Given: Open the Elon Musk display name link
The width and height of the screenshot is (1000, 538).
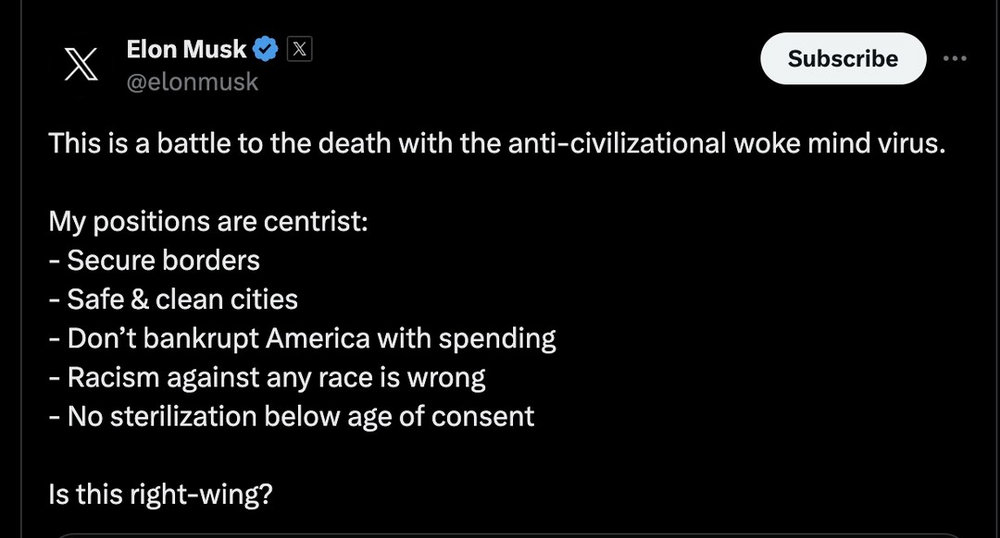Looking at the screenshot, I should (187, 49).
